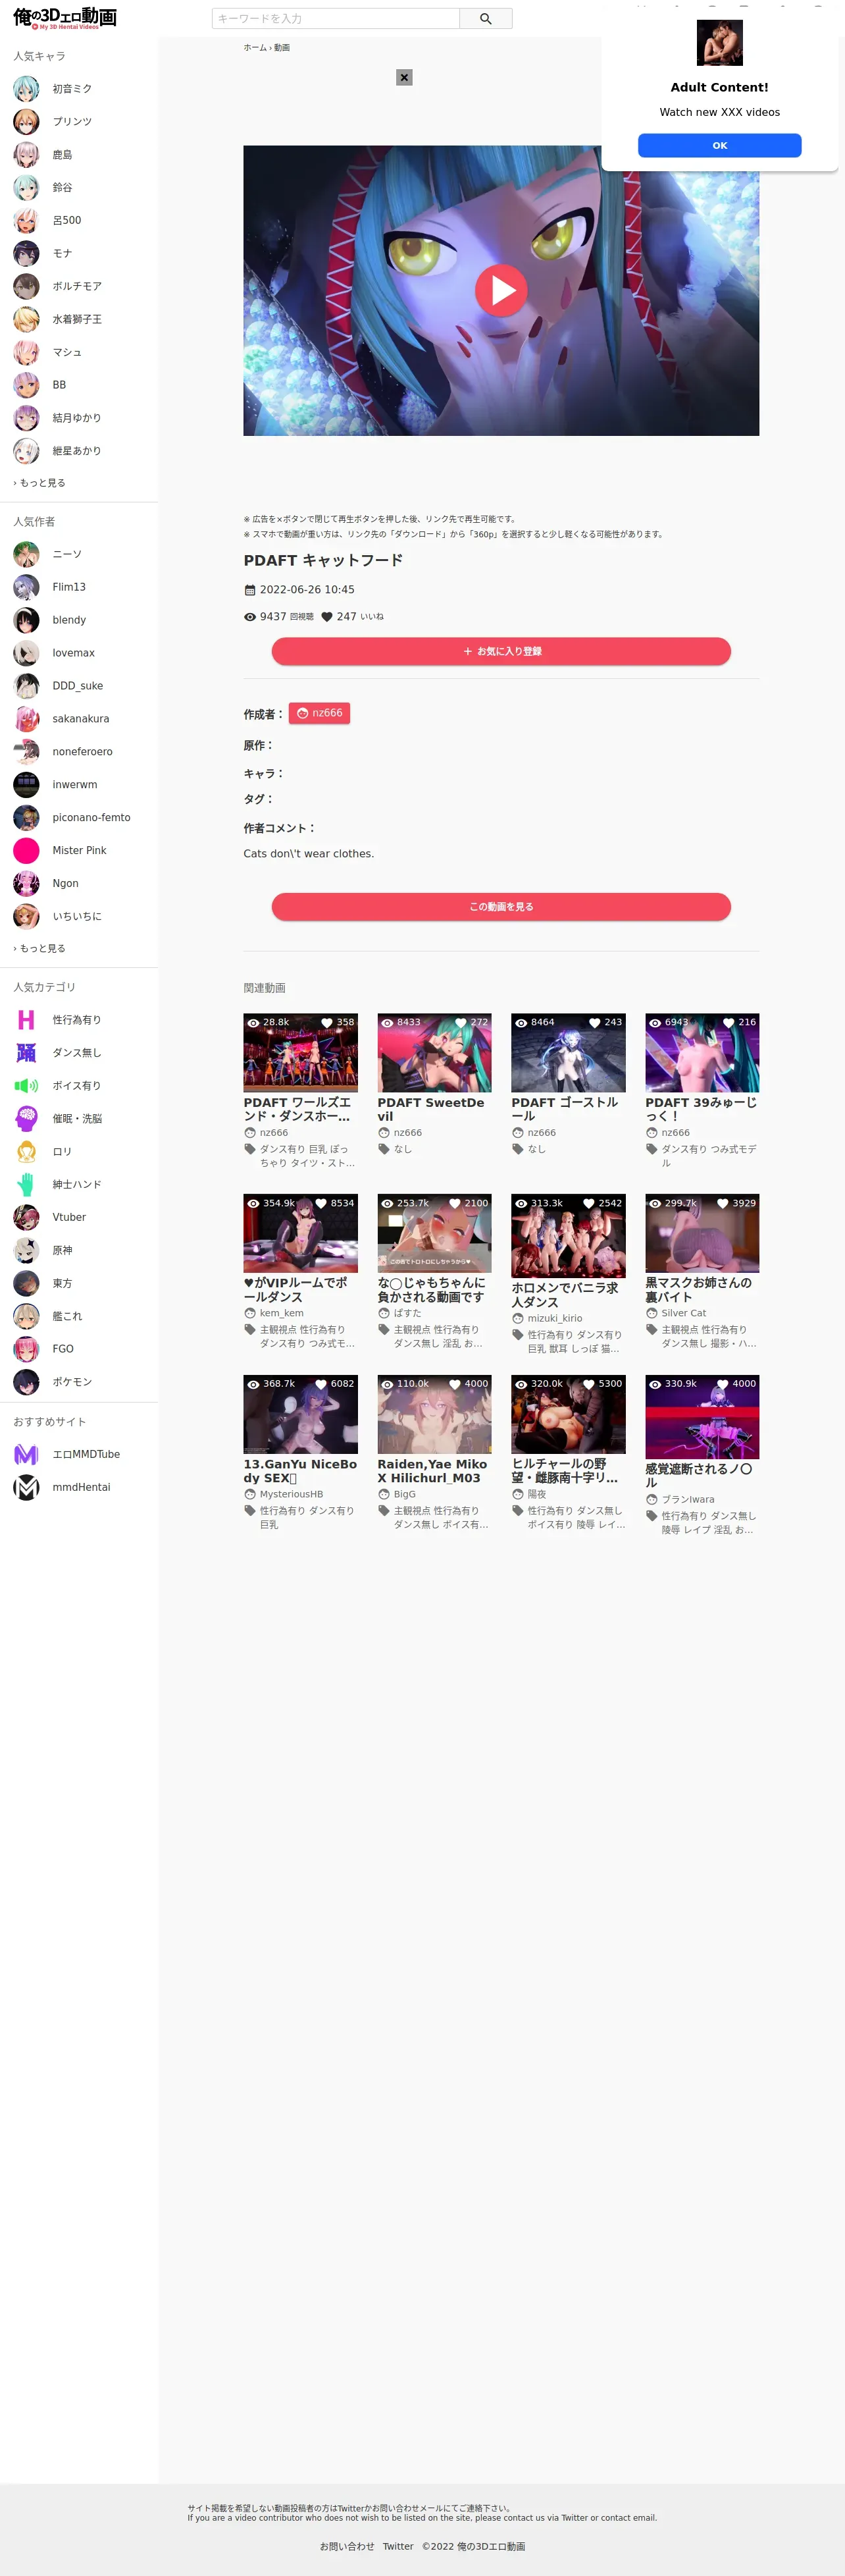Open author Silver Cat link
The width and height of the screenshot is (845, 2576).
(x=683, y=1313)
